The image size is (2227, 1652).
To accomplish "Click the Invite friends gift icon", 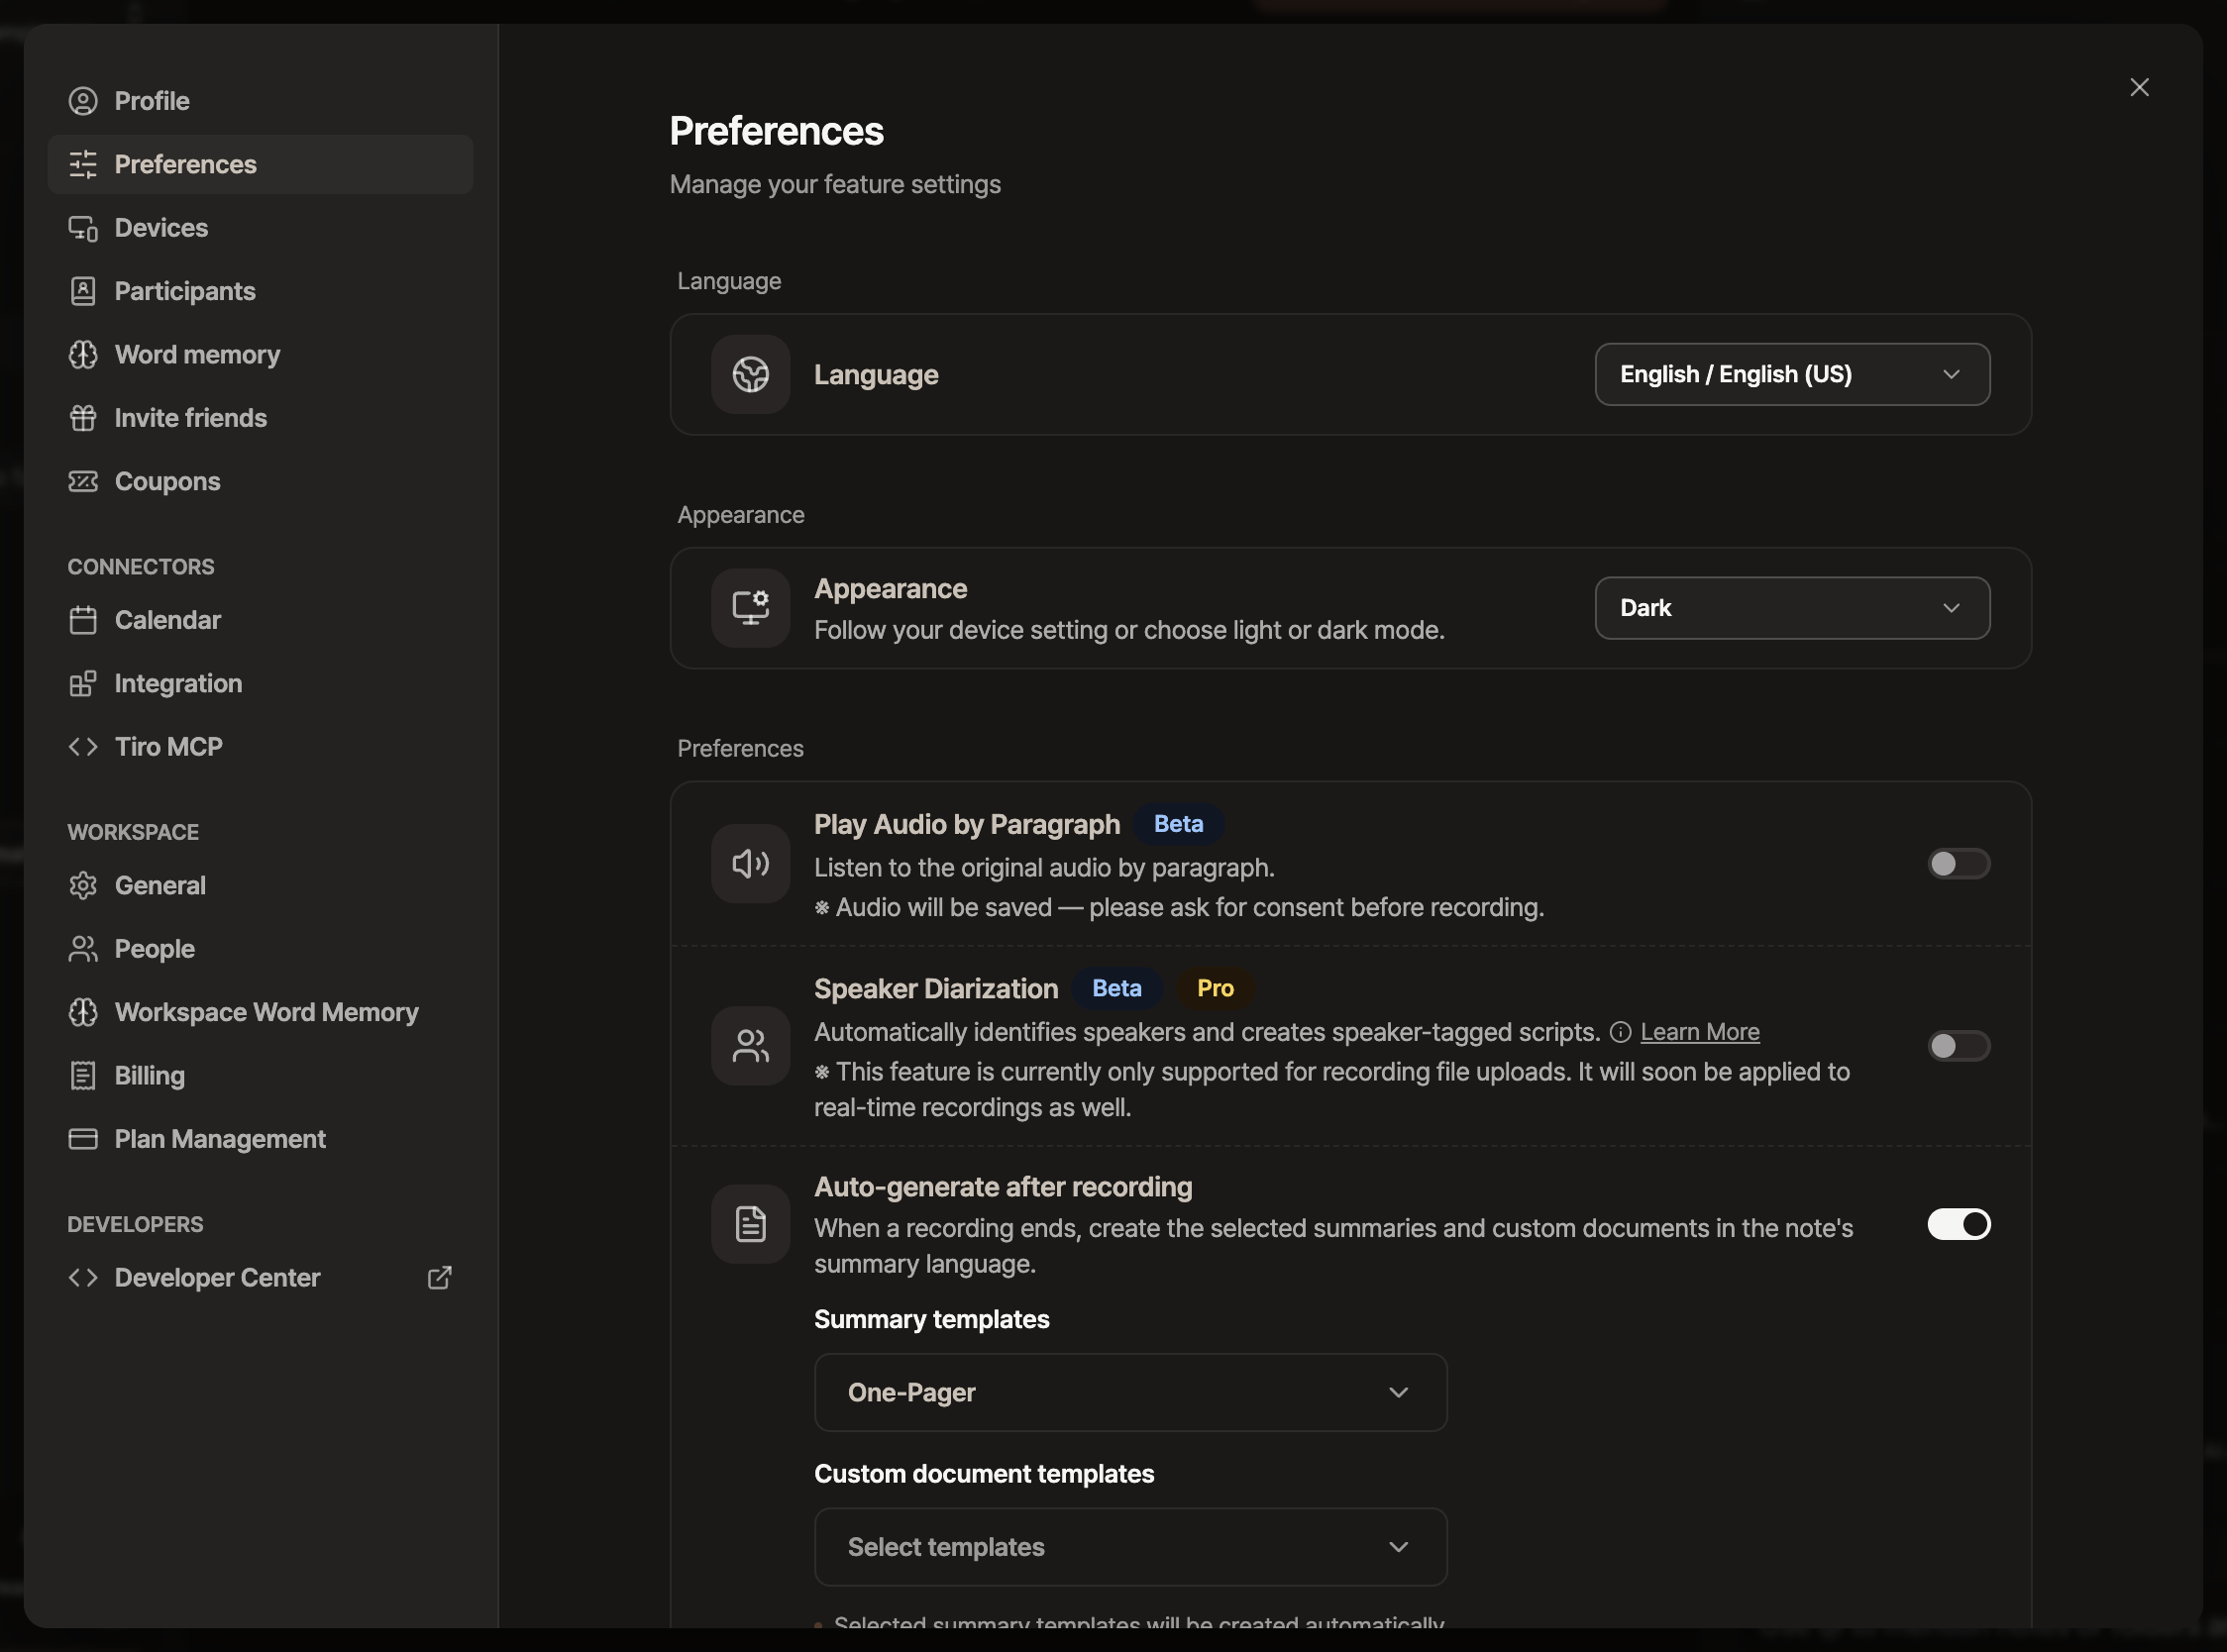I will (x=83, y=418).
